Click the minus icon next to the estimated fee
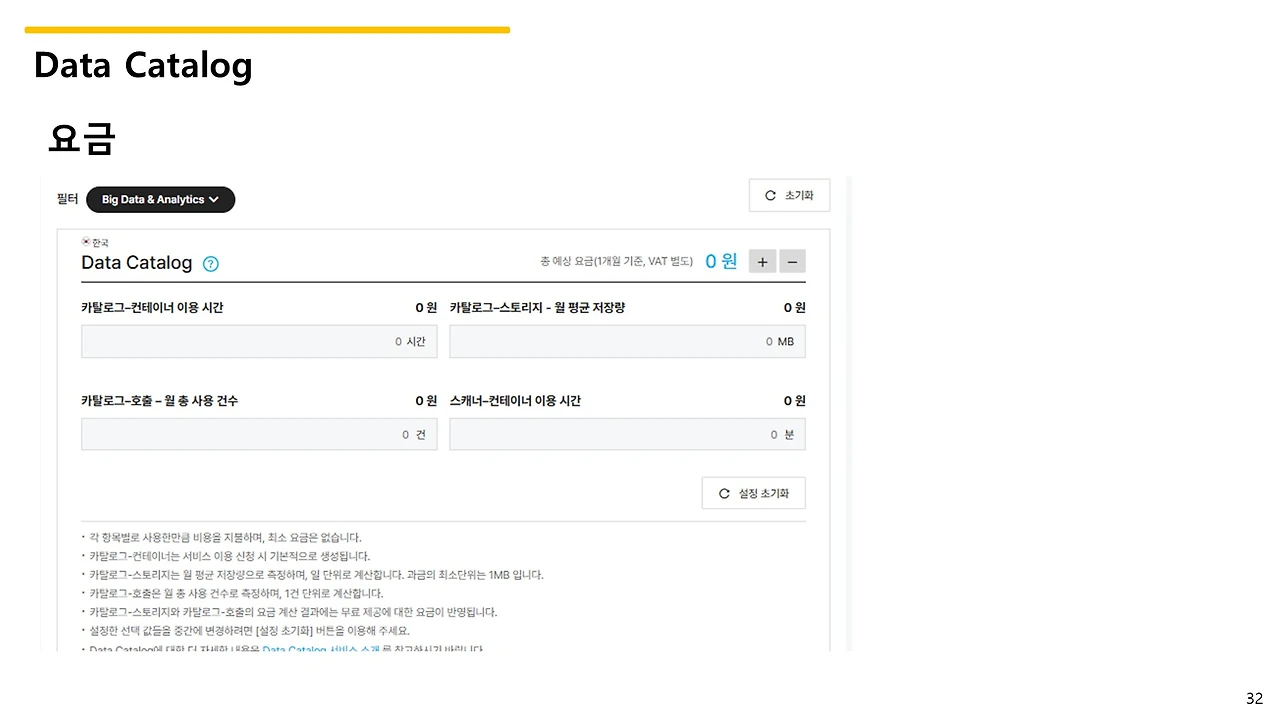This screenshot has height=720, width=1280. [792, 261]
